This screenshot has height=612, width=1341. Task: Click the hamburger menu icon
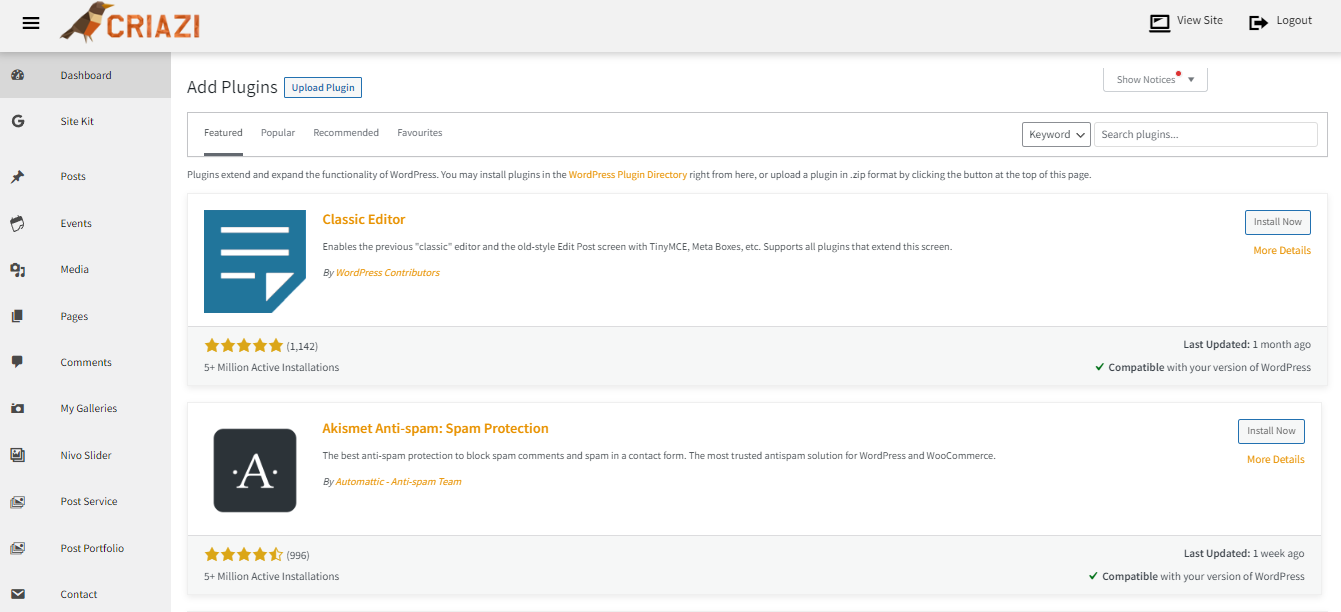pyautogui.click(x=31, y=23)
